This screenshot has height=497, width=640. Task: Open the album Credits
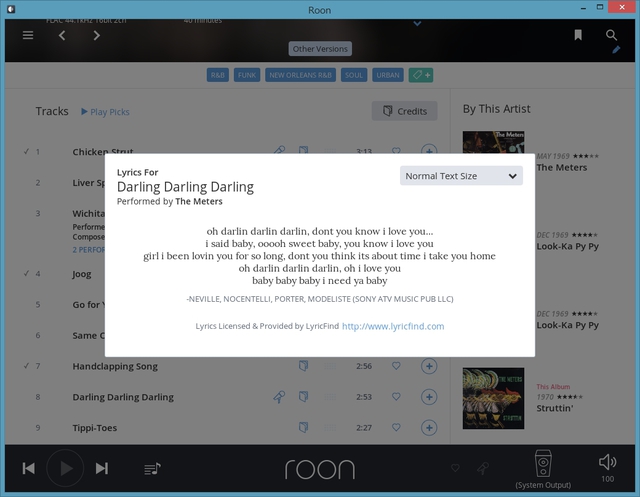[x=404, y=111]
